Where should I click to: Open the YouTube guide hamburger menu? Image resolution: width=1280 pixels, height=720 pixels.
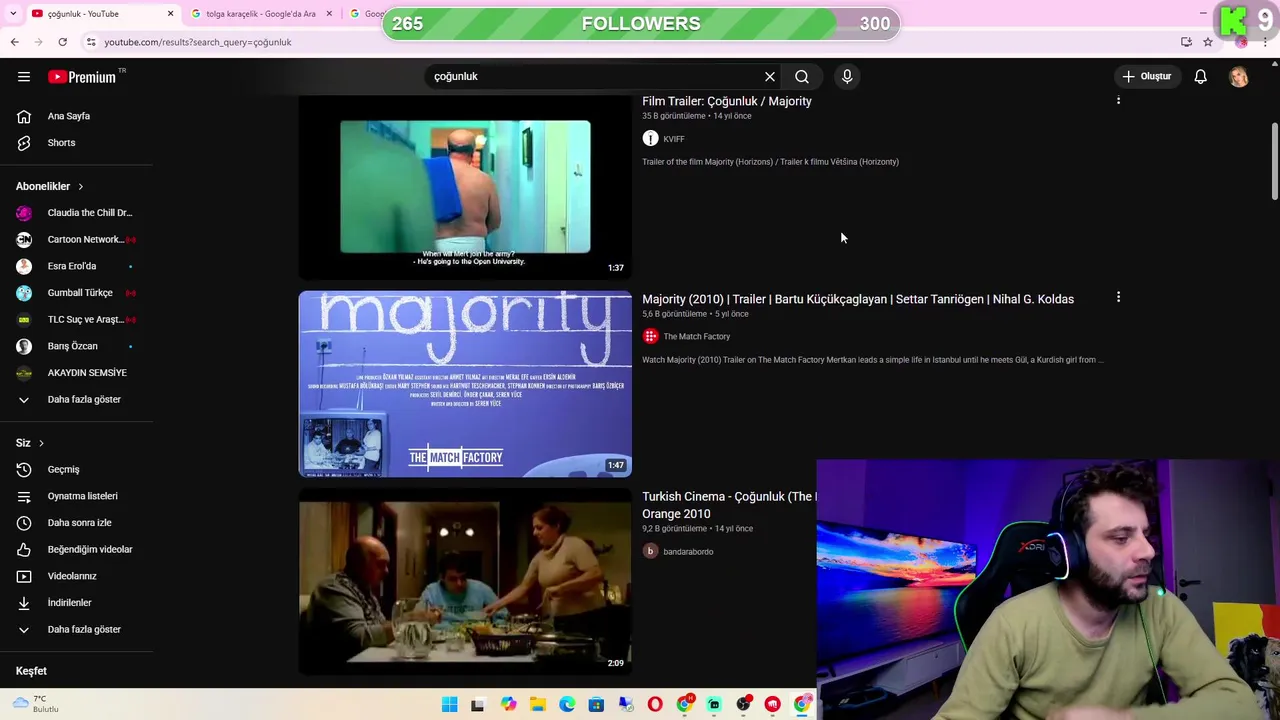[24, 77]
